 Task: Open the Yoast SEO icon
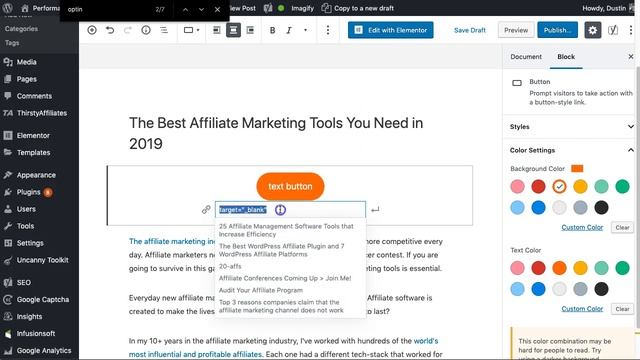613,30
